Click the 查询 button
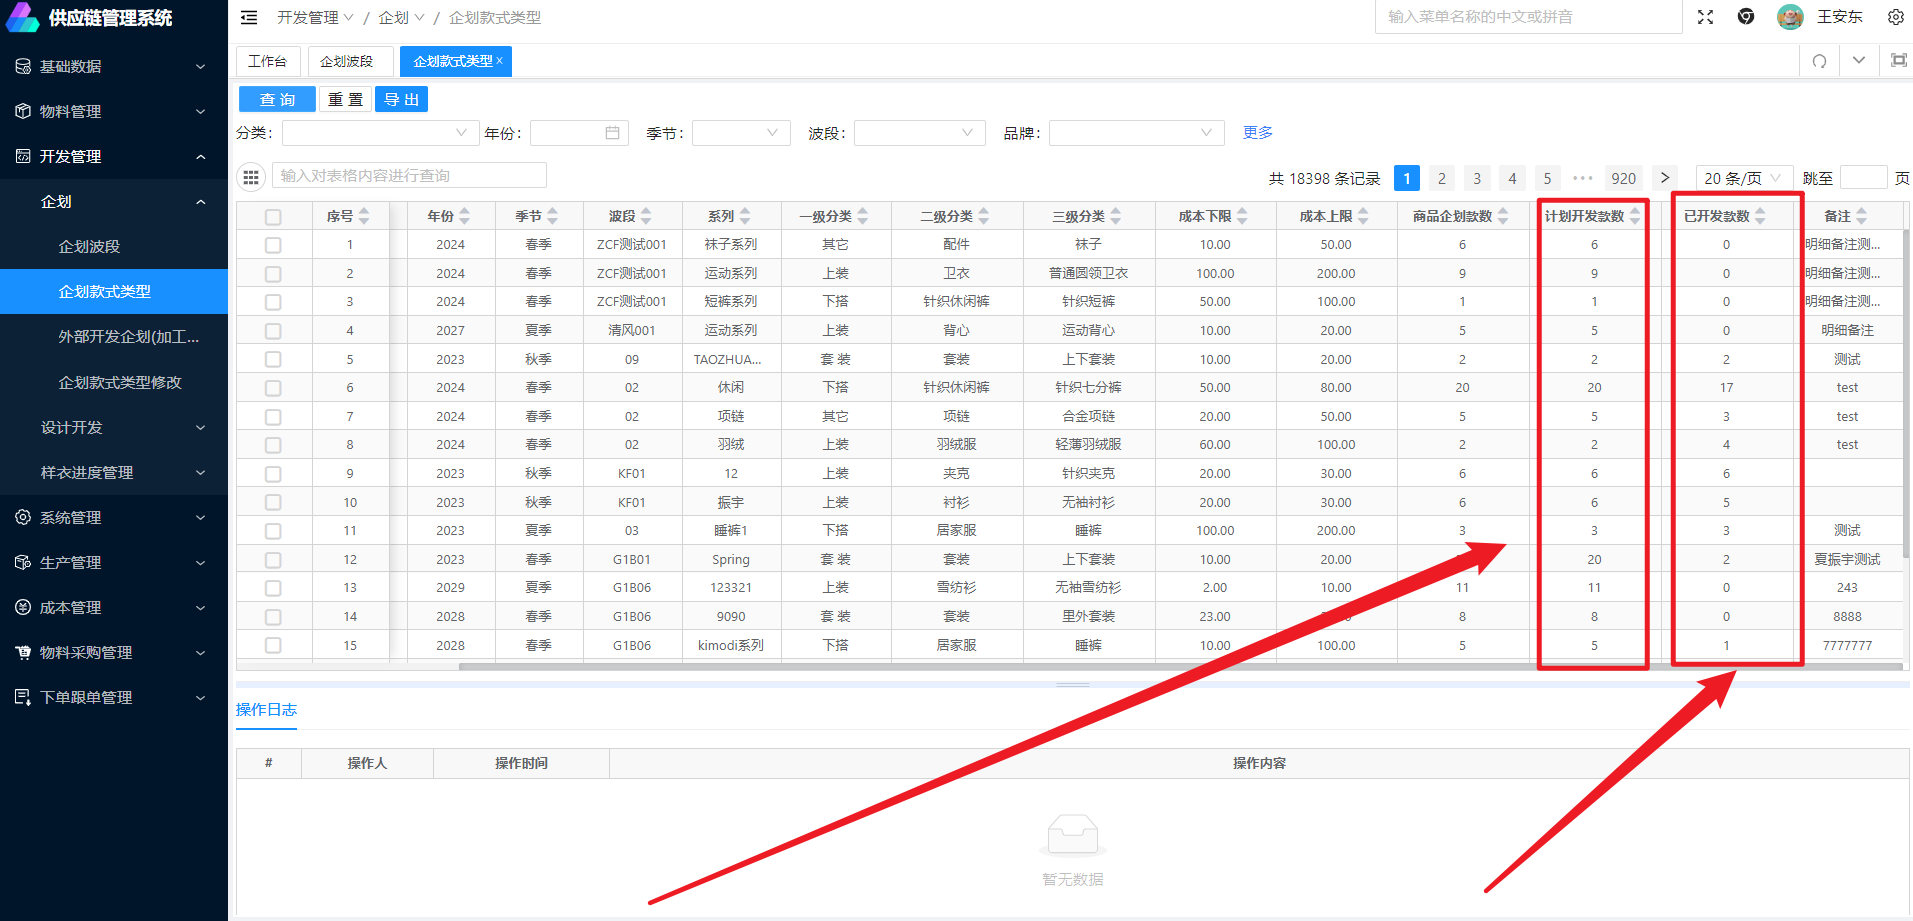 click(x=277, y=99)
